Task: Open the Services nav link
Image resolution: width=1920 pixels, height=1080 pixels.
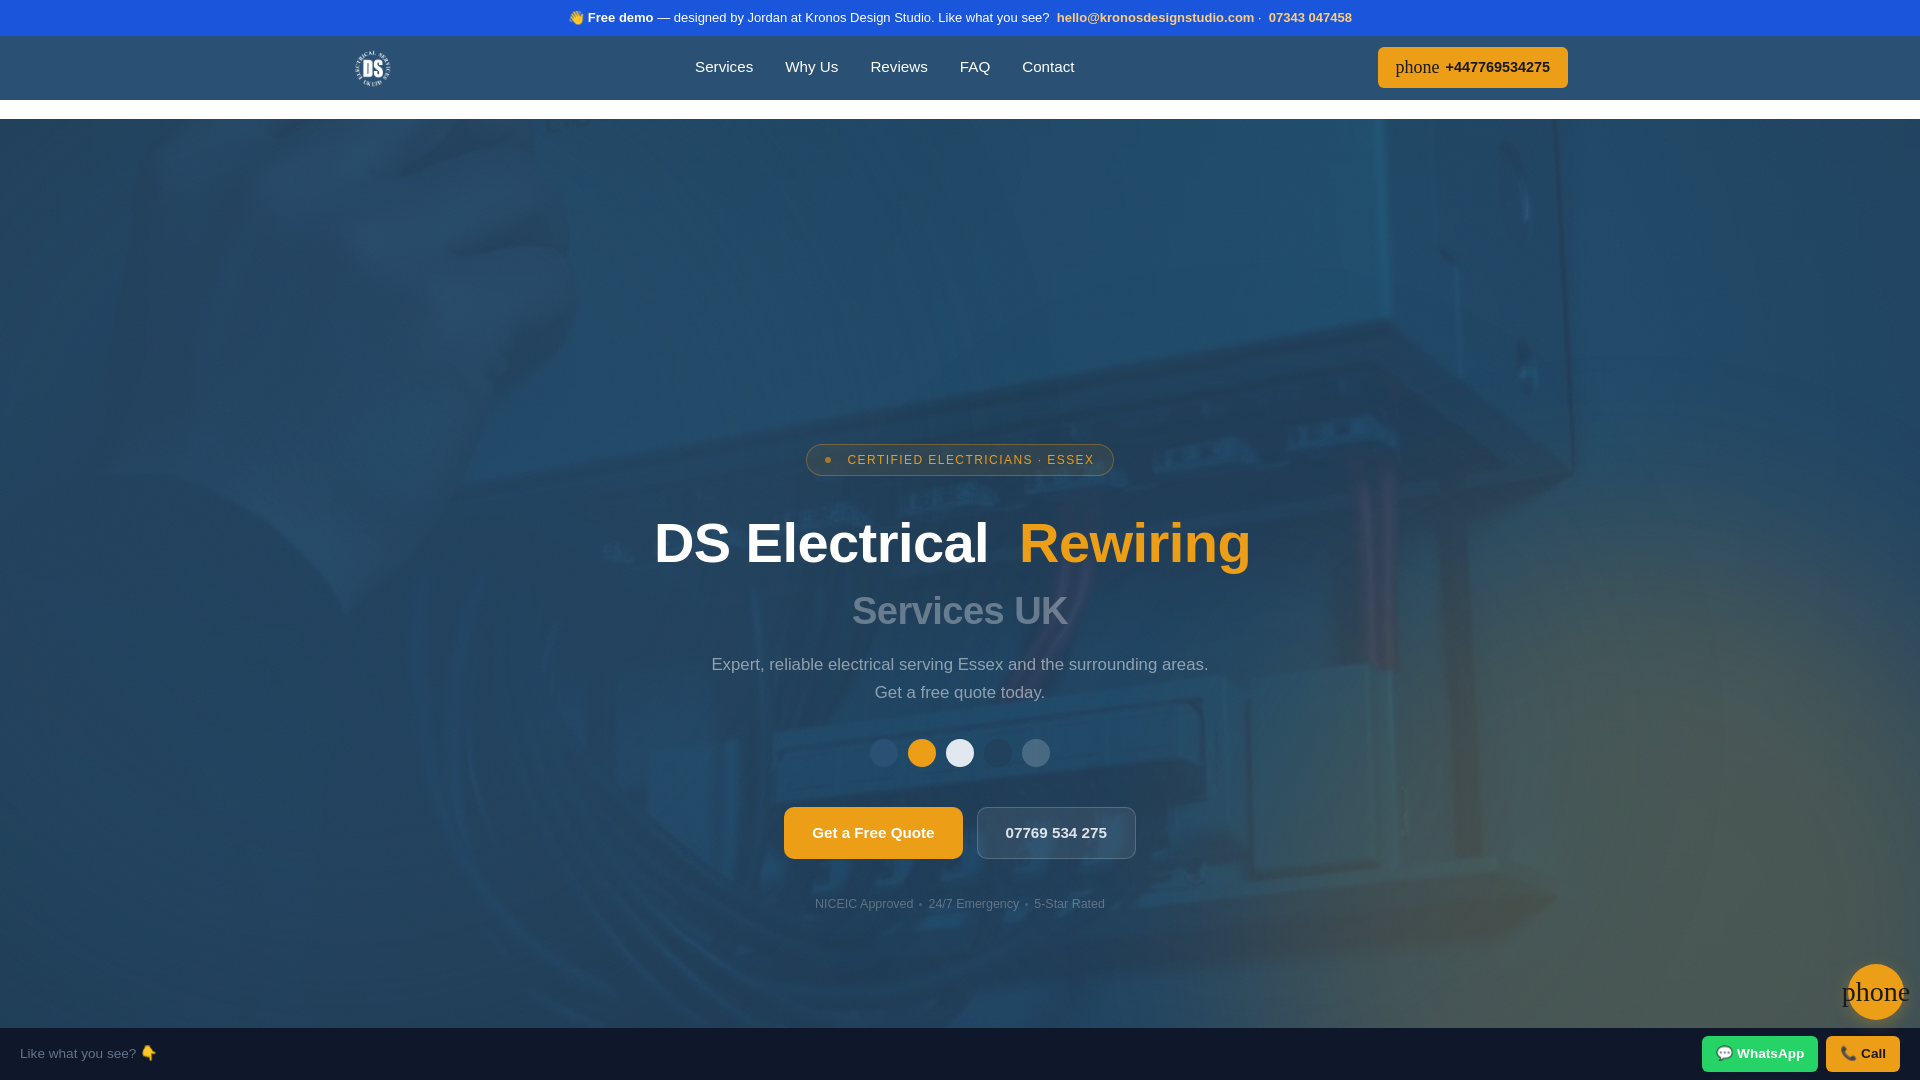Action: [724, 67]
